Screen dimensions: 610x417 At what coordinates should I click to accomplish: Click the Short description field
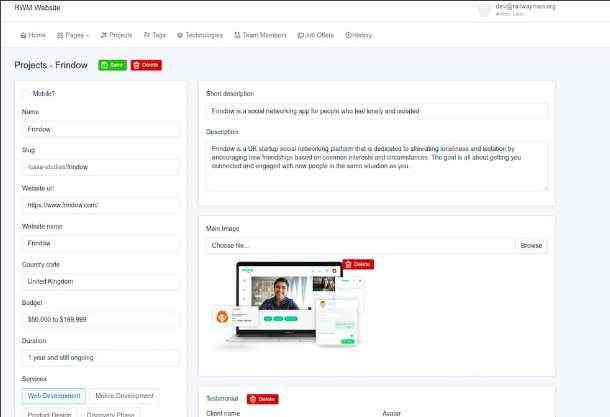coord(376,111)
